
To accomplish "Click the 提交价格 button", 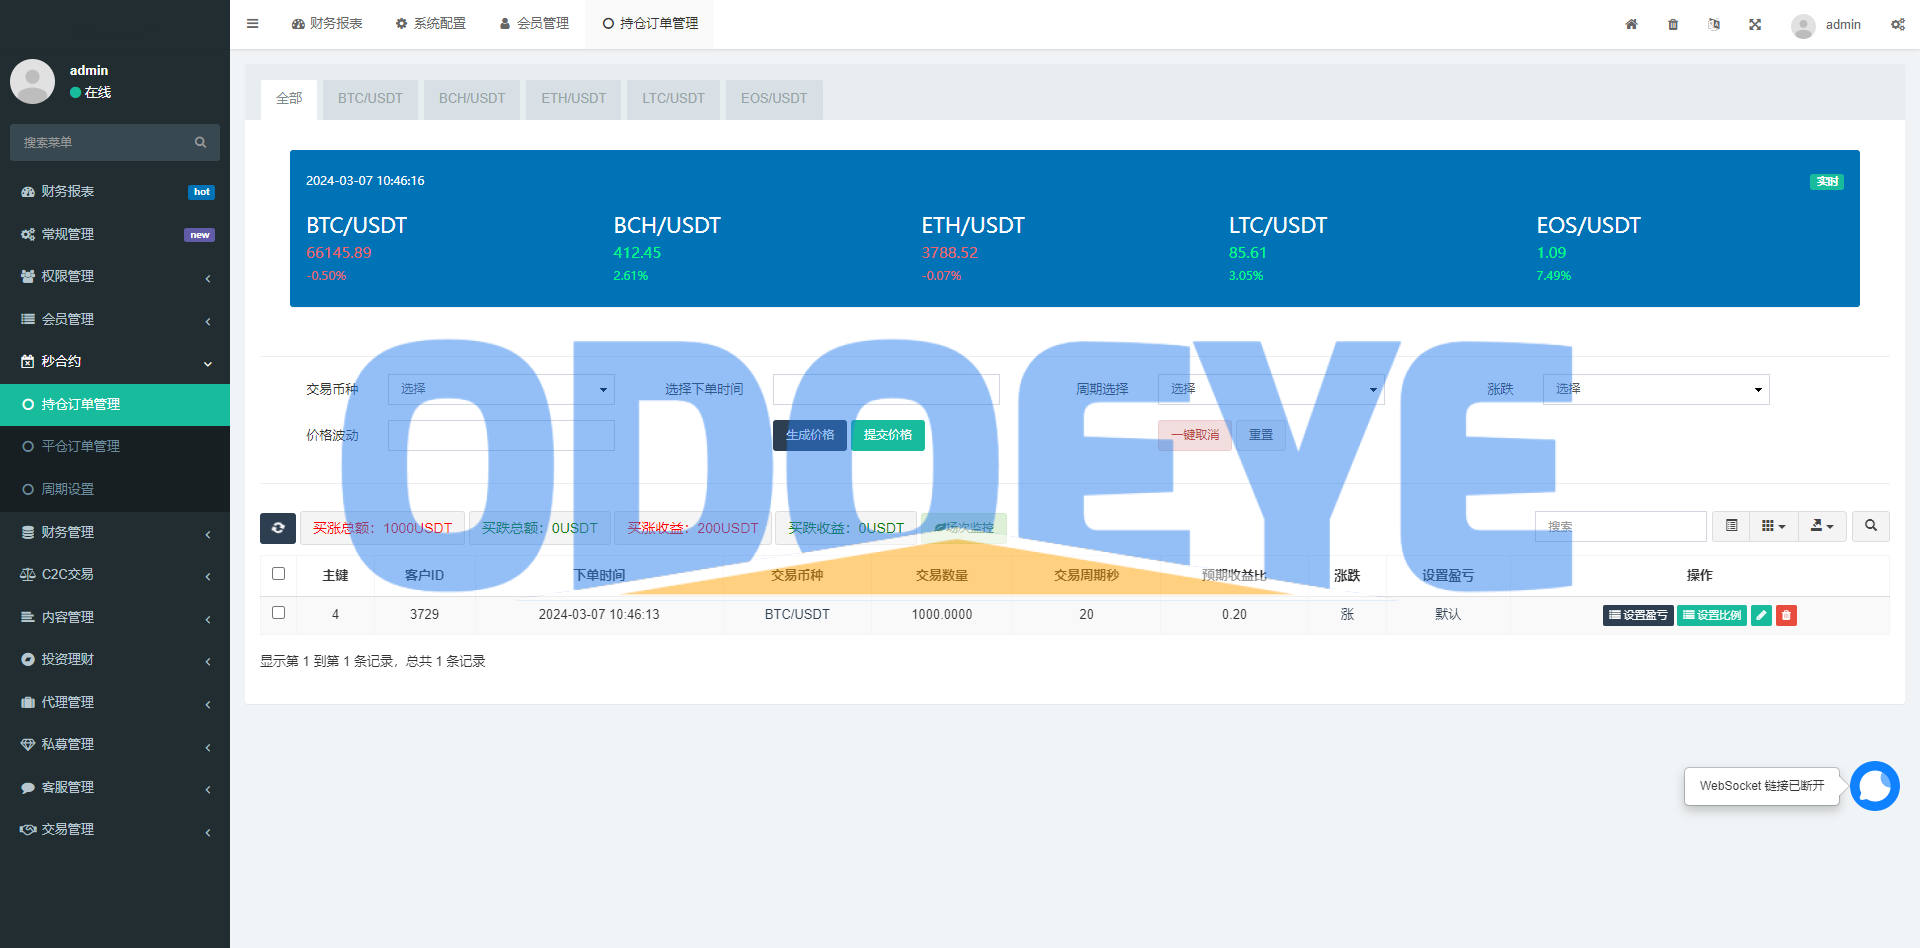I will click(888, 435).
